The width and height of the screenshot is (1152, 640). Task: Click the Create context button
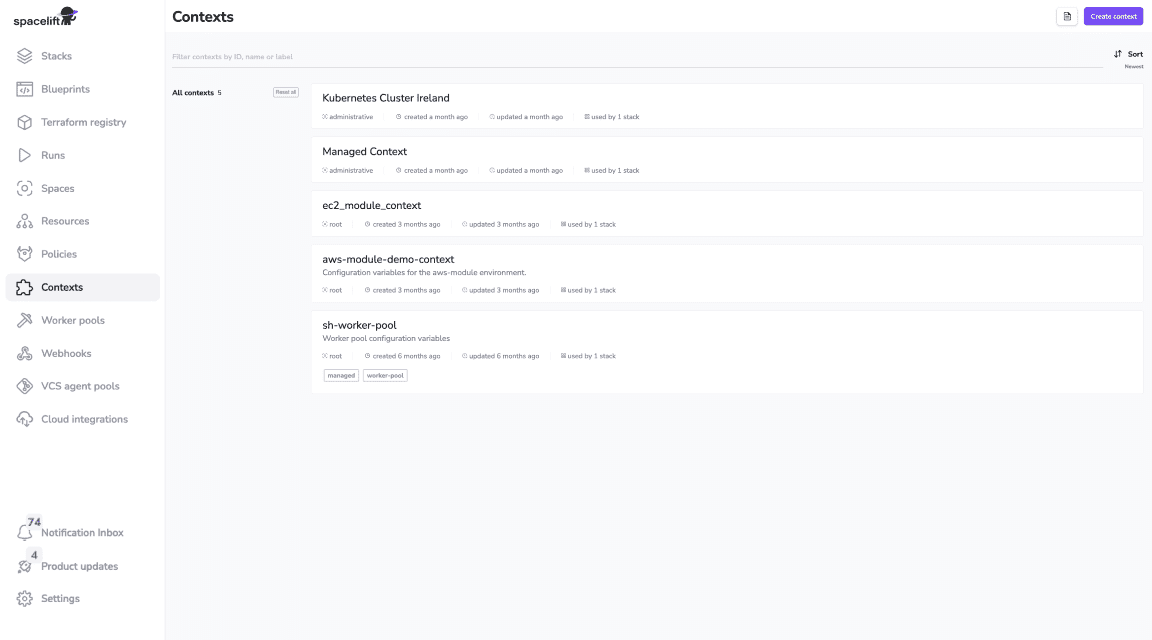click(x=1113, y=16)
